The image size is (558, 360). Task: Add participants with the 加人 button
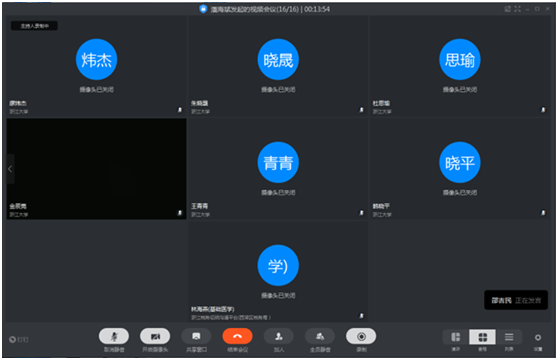point(279,336)
